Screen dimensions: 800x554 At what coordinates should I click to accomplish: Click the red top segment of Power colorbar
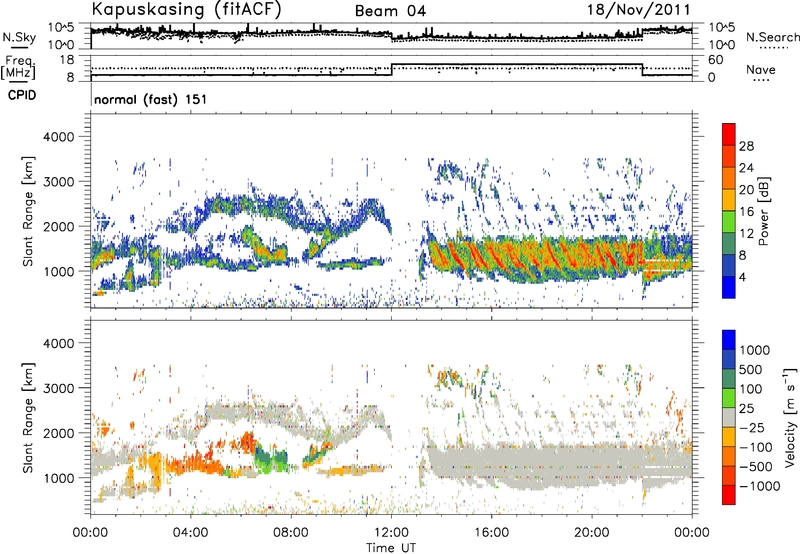pyautogui.click(x=729, y=135)
